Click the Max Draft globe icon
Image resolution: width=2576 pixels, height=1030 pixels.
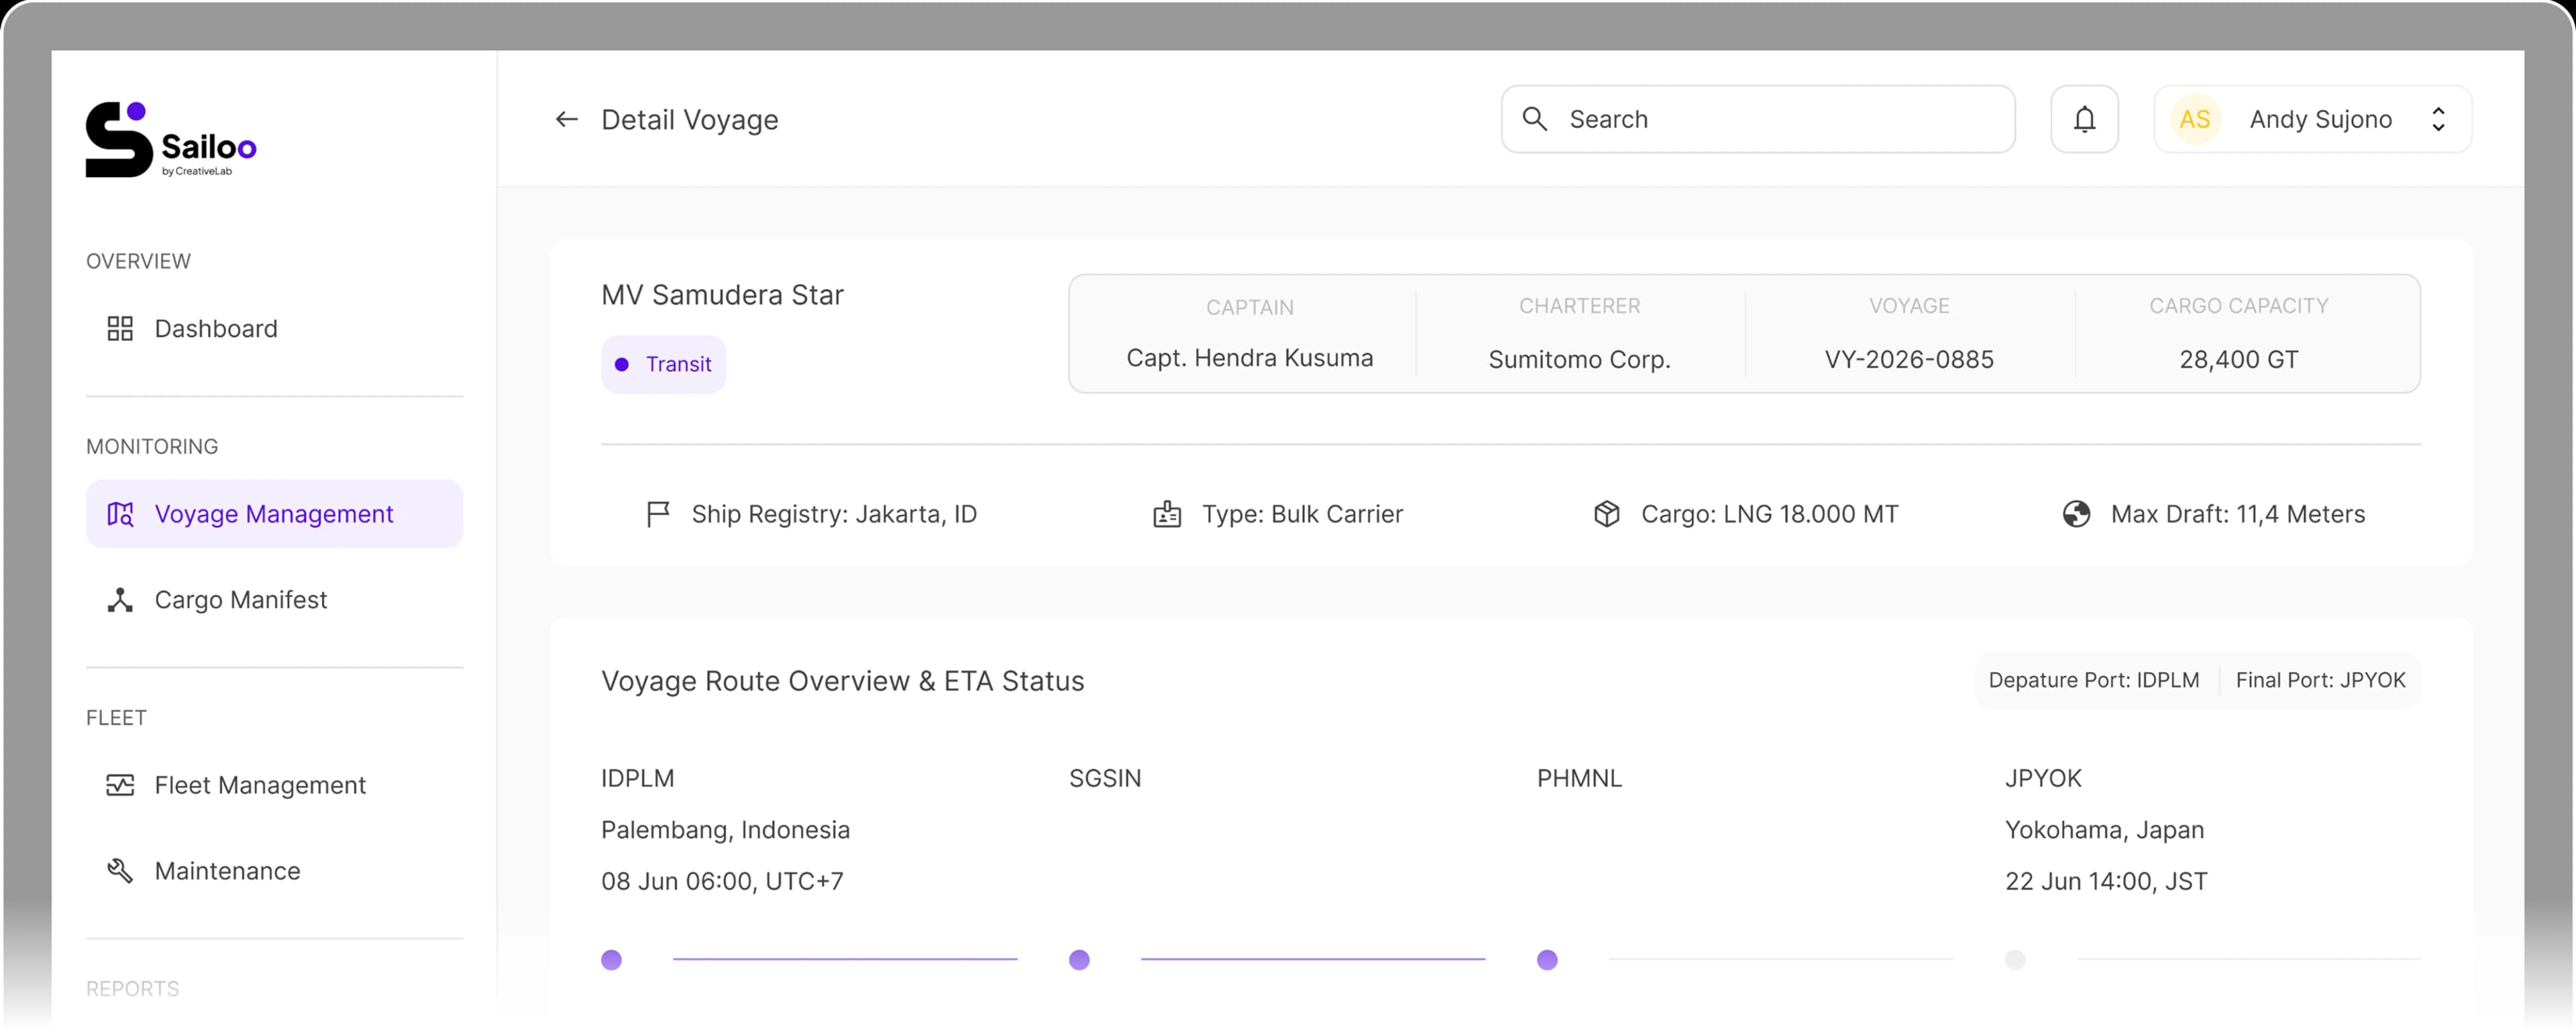(x=2076, y=514)
